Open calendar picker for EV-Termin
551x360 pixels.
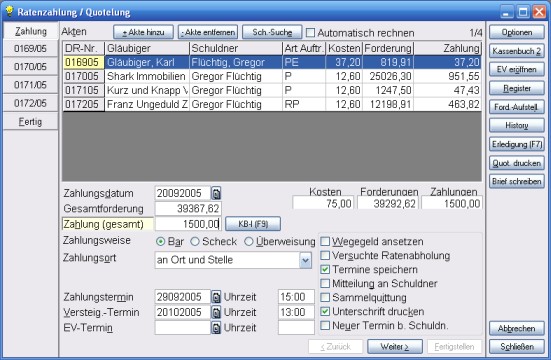[x=216, y=328]
